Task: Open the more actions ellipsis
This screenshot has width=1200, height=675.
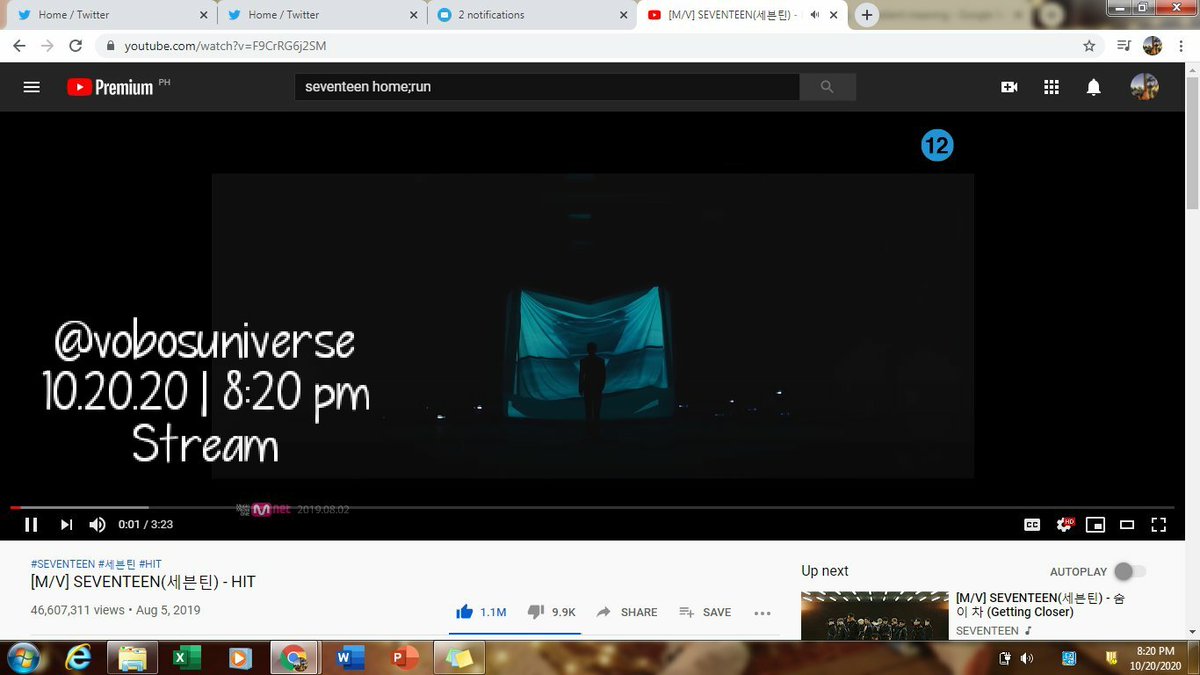Action: point(762,613)
